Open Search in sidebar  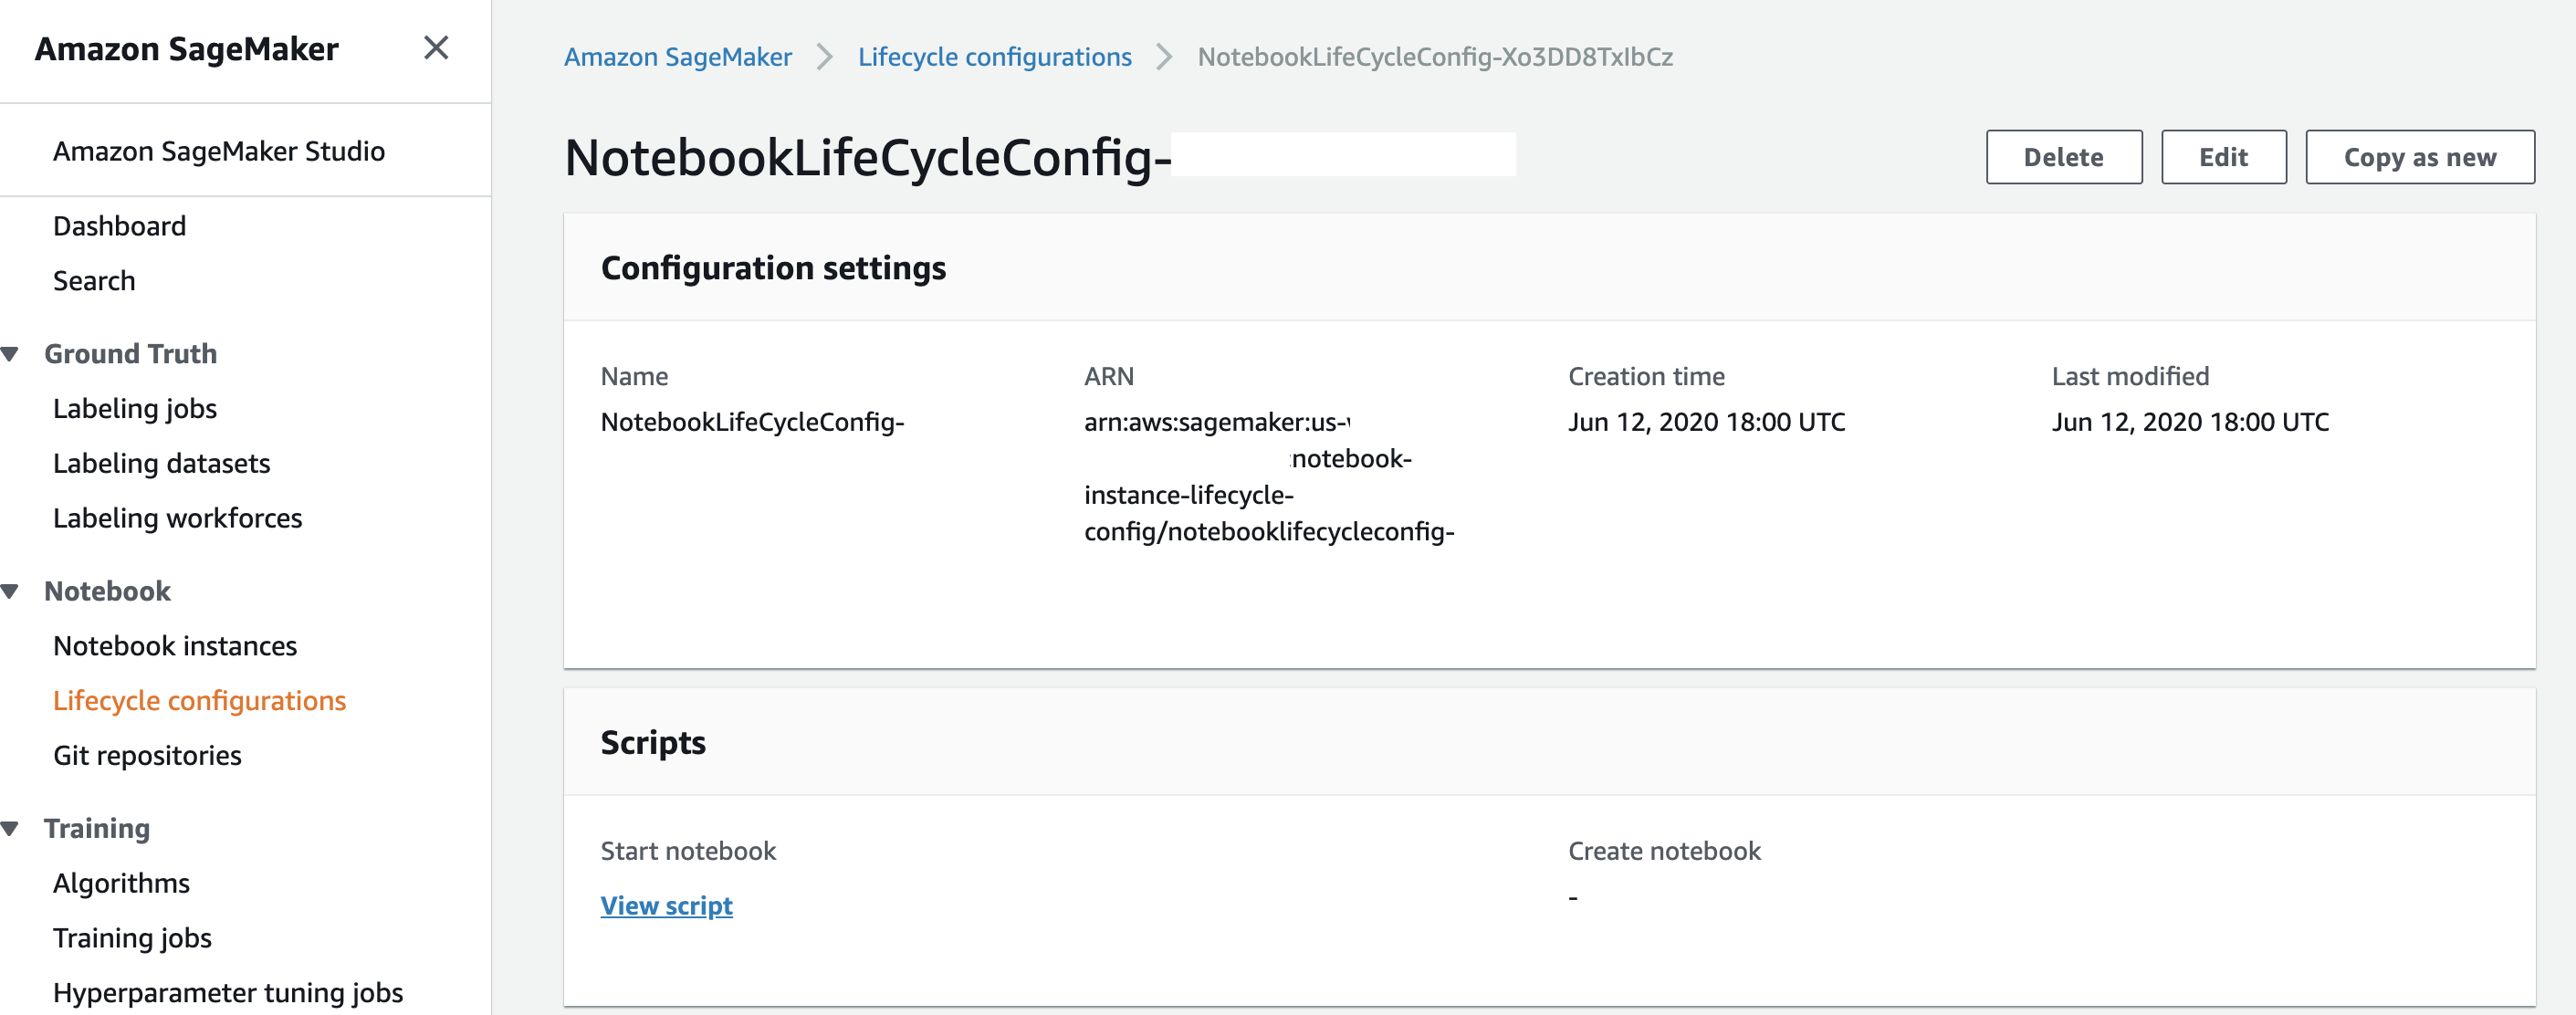(94, 281)
